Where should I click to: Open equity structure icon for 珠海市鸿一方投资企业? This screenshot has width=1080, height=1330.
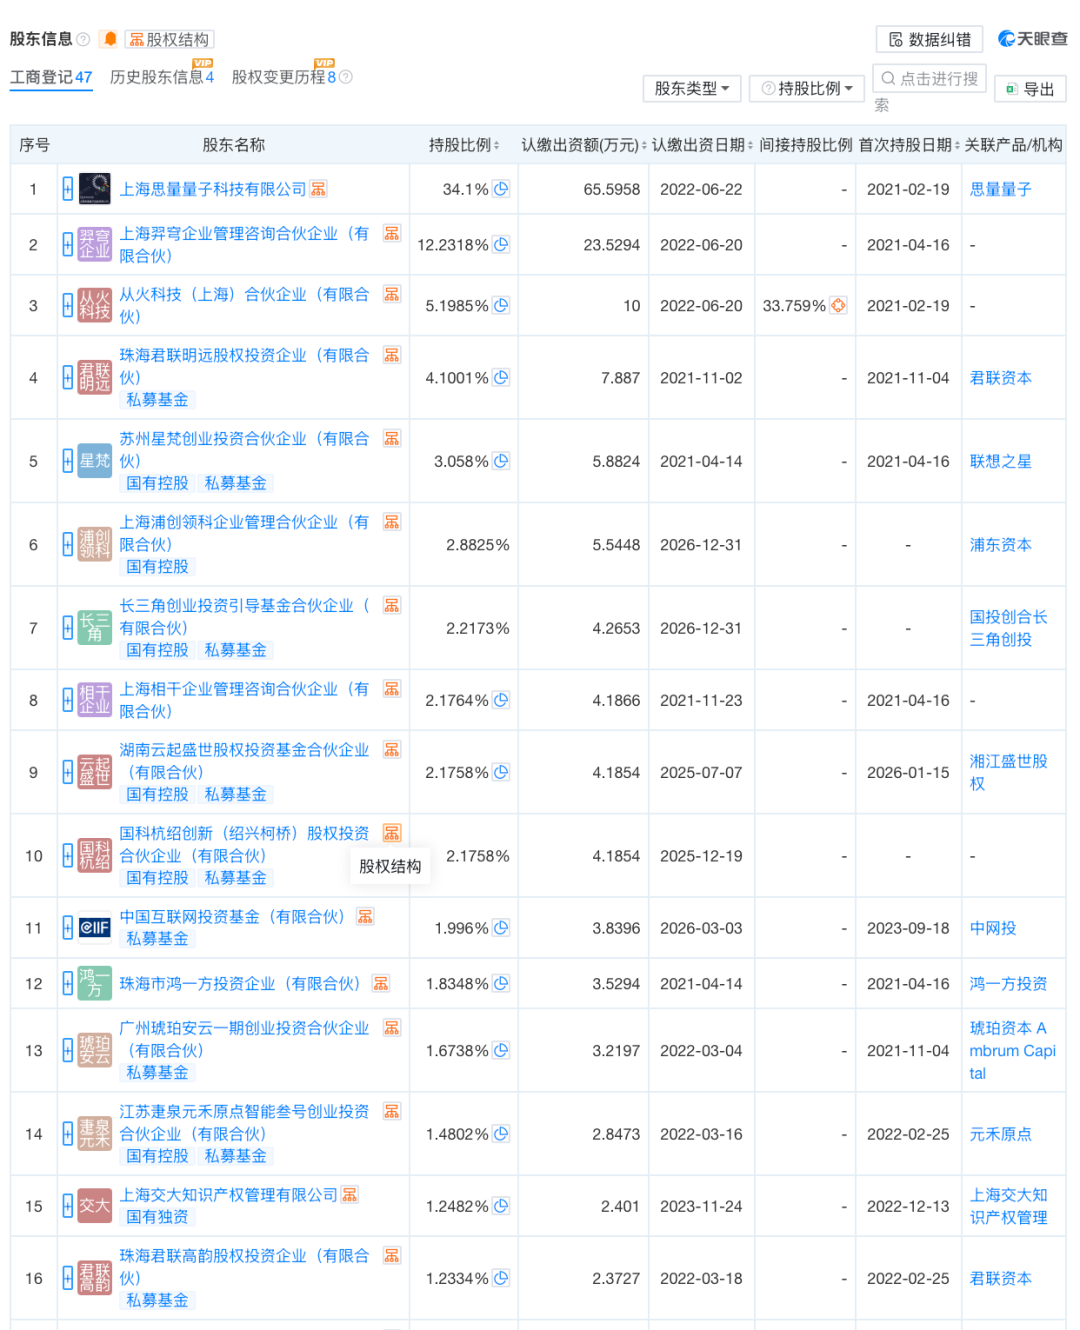pyautogui.click(x=381, y=983)
